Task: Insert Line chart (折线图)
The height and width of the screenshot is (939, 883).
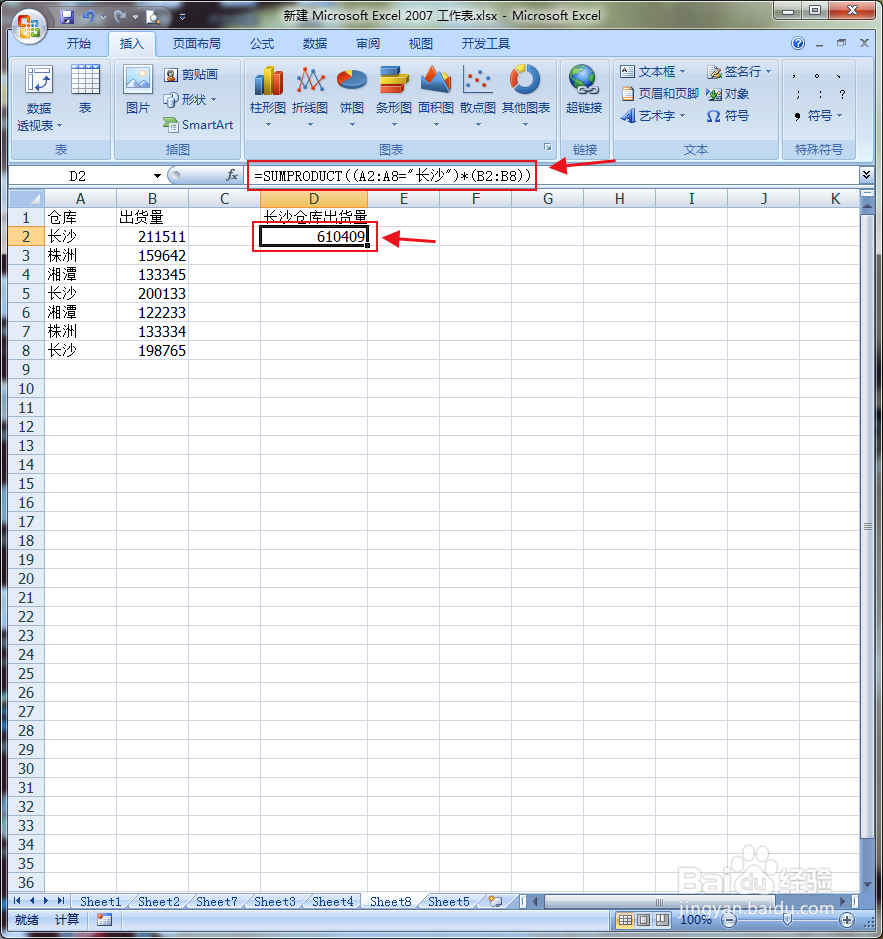Action: (x=310, y=97)
